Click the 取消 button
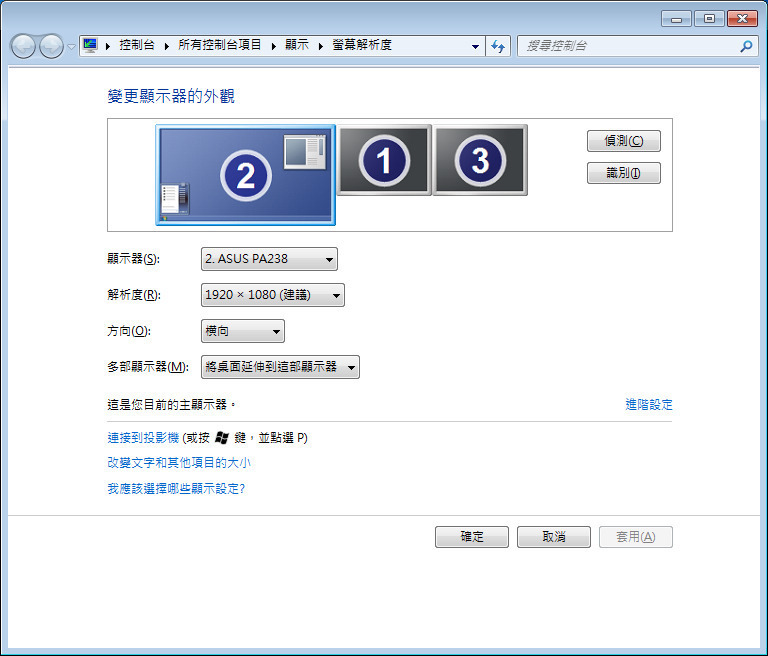This screenshot has width=768, height=656. point(554,537)
